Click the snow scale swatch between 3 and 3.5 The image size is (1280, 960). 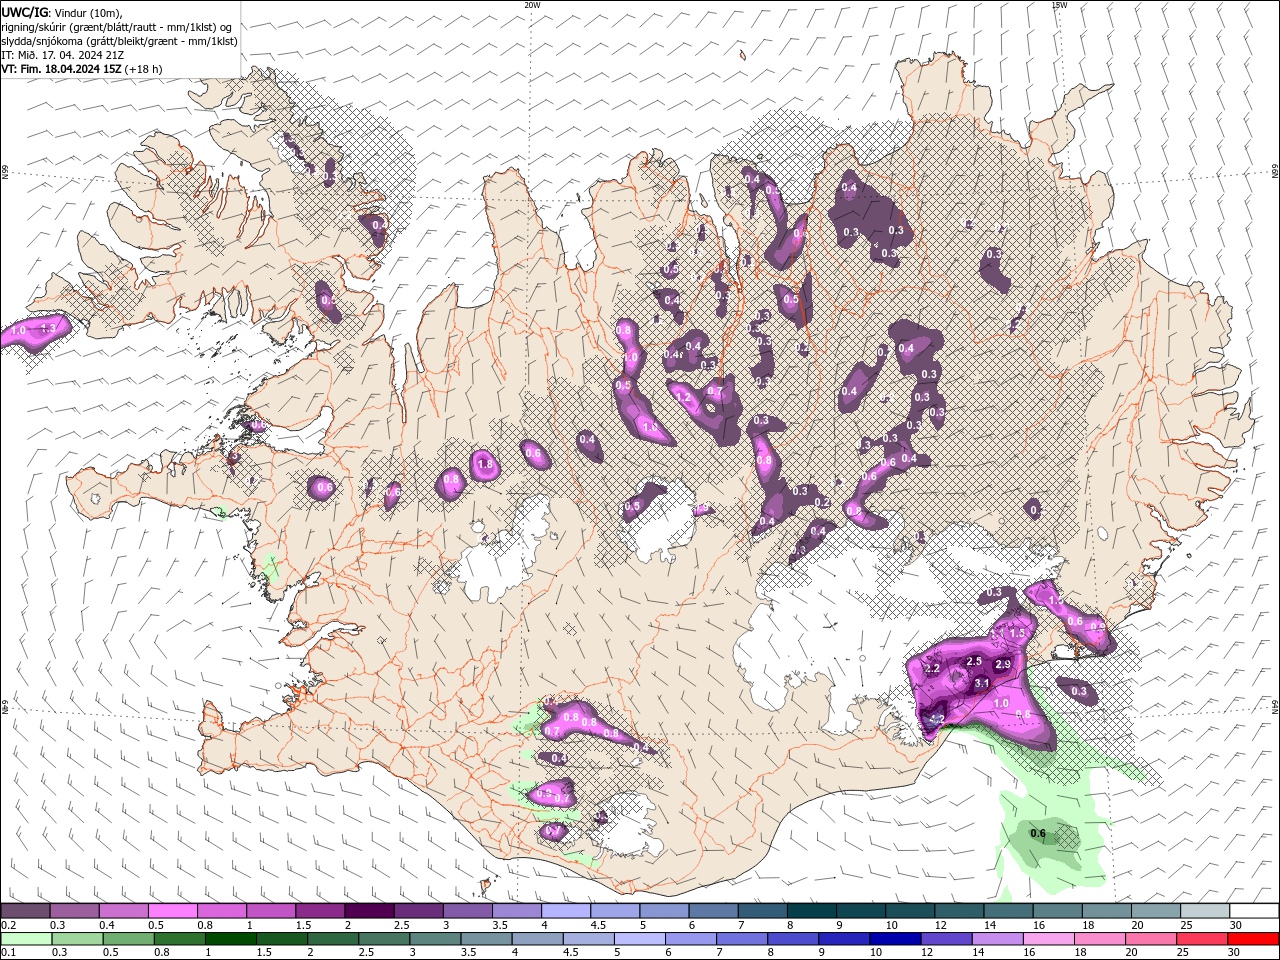[467, 911]
